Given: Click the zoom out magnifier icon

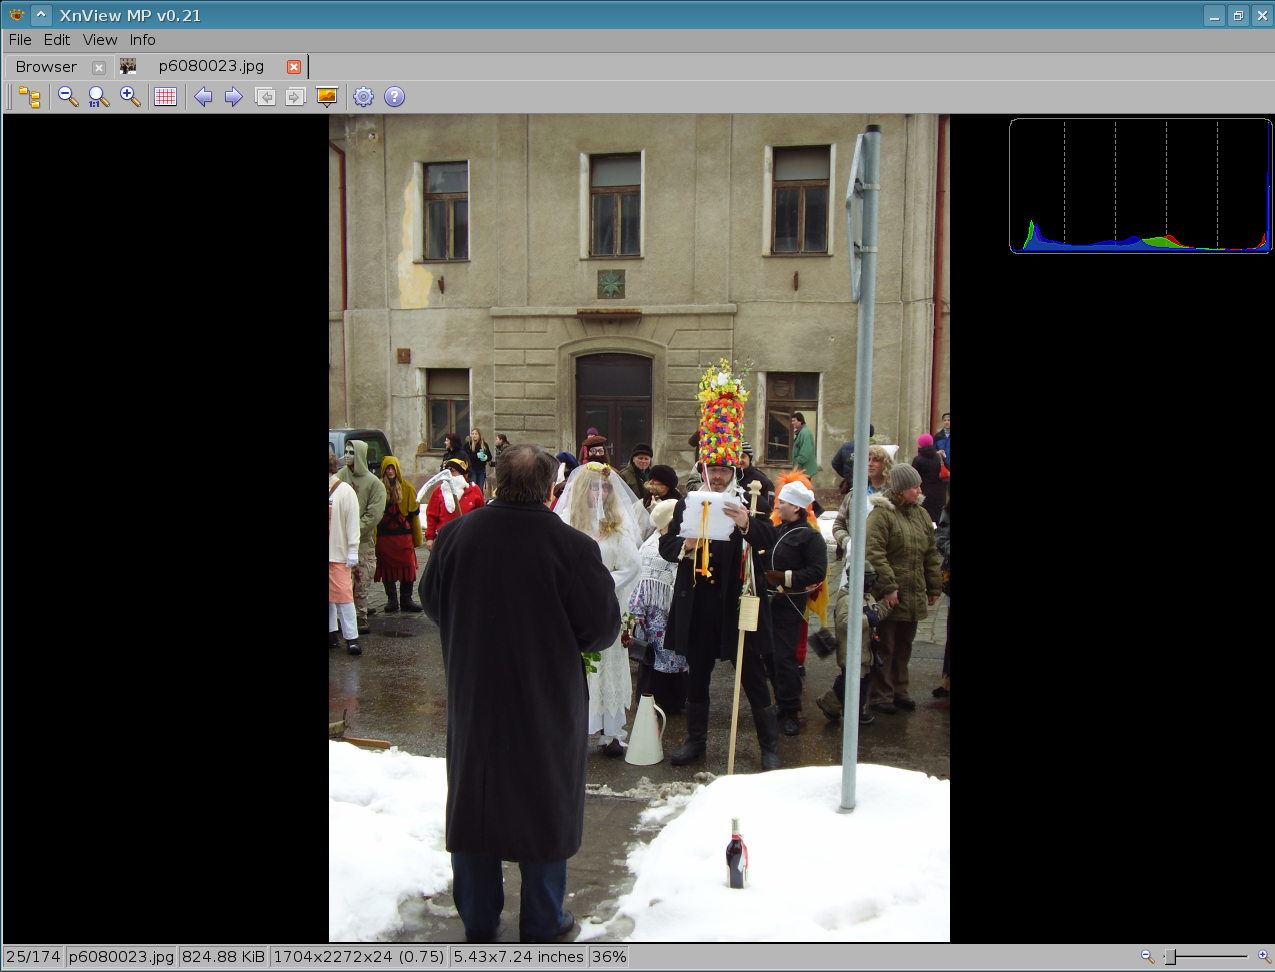Looking at the screenshot, I should point(68,97).
